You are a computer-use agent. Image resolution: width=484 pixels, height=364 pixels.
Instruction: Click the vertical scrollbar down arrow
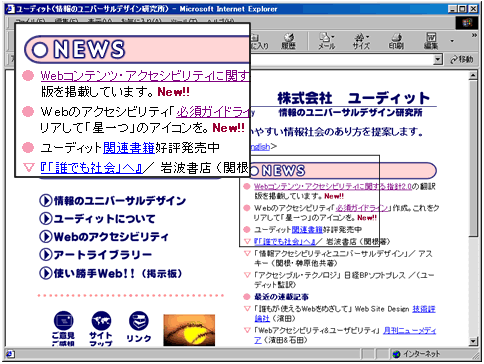tap(473, 341)
